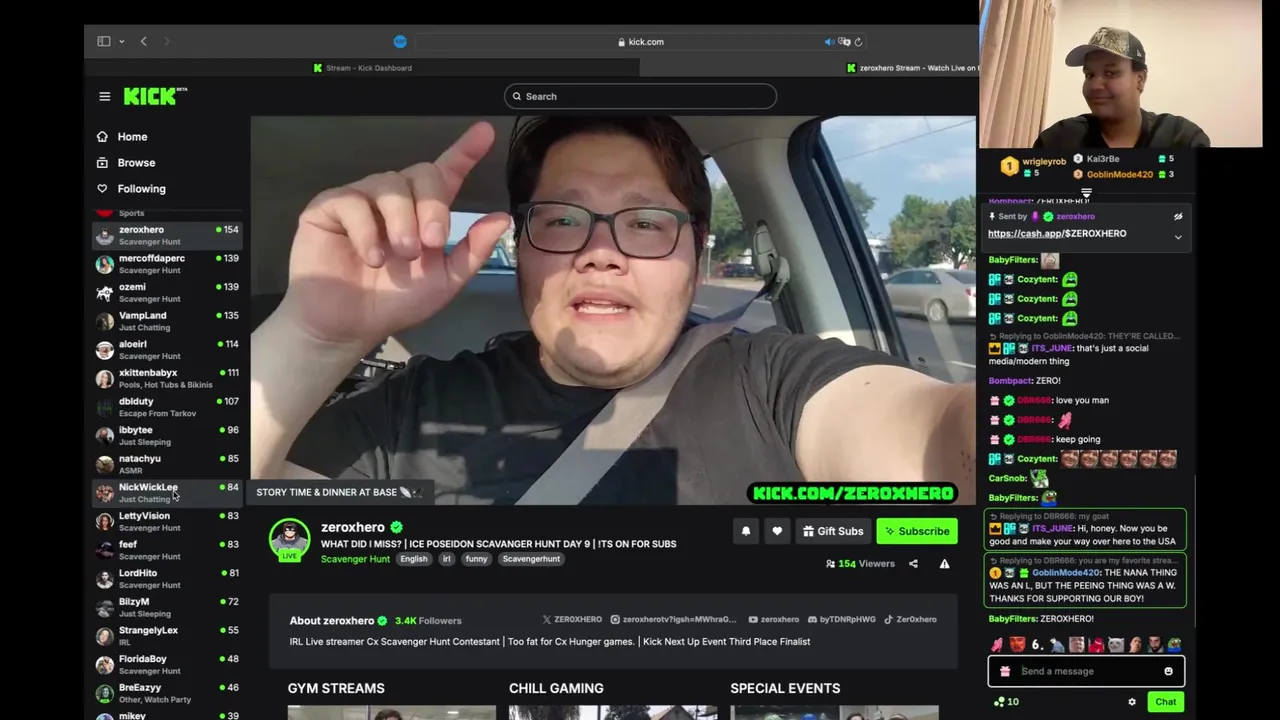Screen dimensions: 1280x720
Task: Open Browse in sidebar
Action: coord(125,163)
